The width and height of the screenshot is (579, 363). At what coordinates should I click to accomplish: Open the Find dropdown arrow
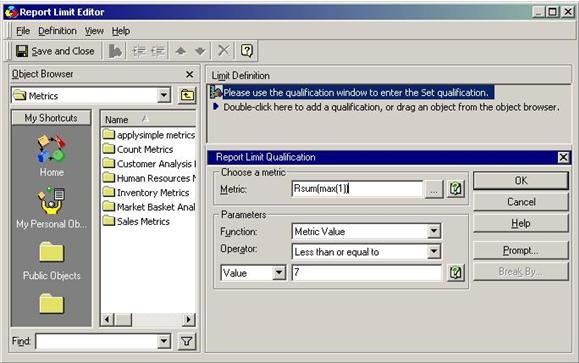(x=163, y=341)
